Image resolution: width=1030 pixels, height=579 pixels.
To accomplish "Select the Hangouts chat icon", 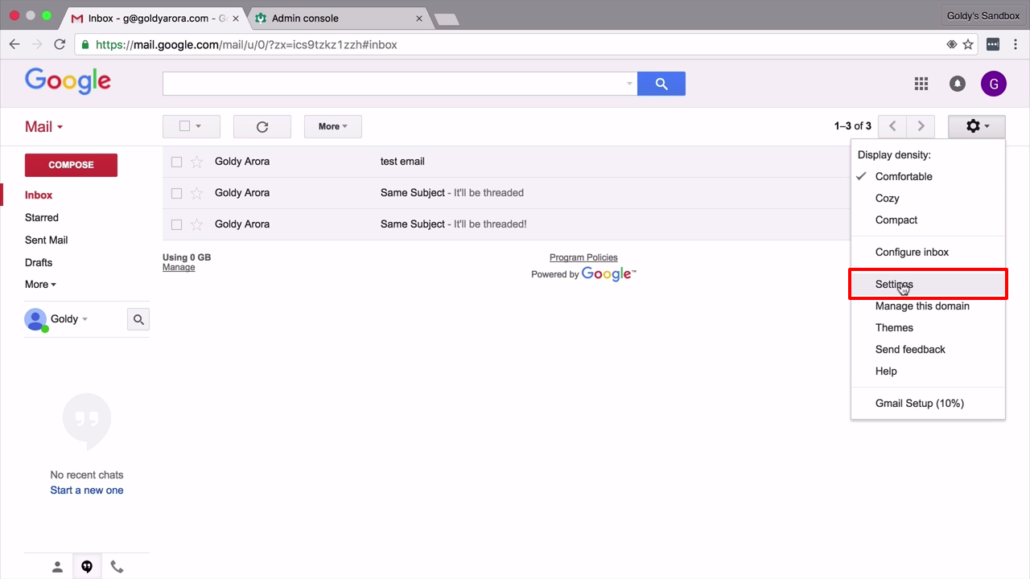I will coord(87,565).
